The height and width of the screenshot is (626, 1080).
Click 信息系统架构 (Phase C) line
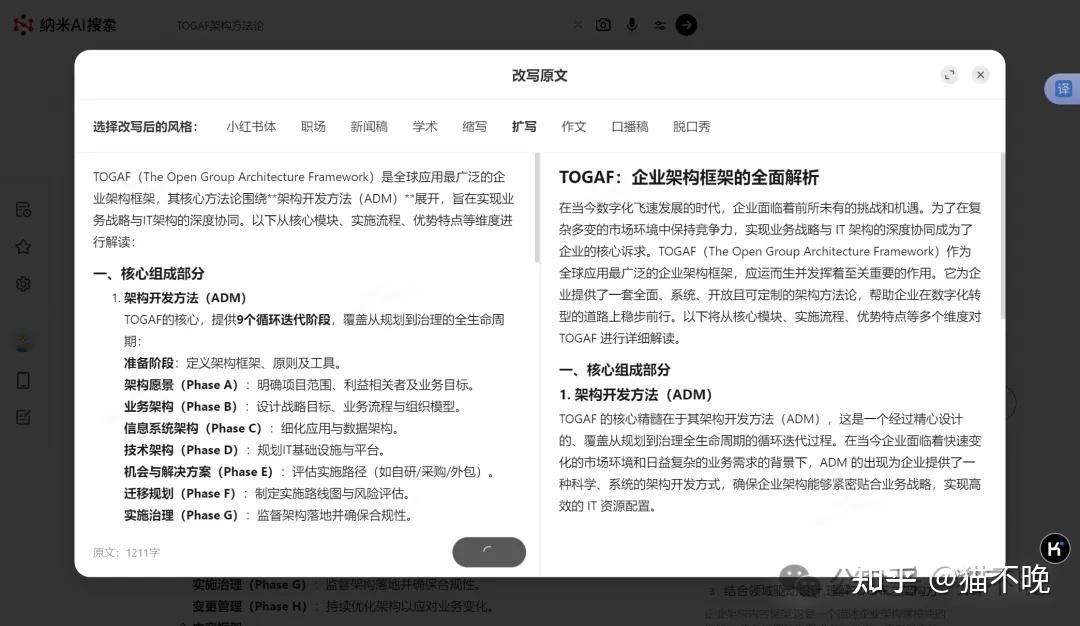coord(263,428)
